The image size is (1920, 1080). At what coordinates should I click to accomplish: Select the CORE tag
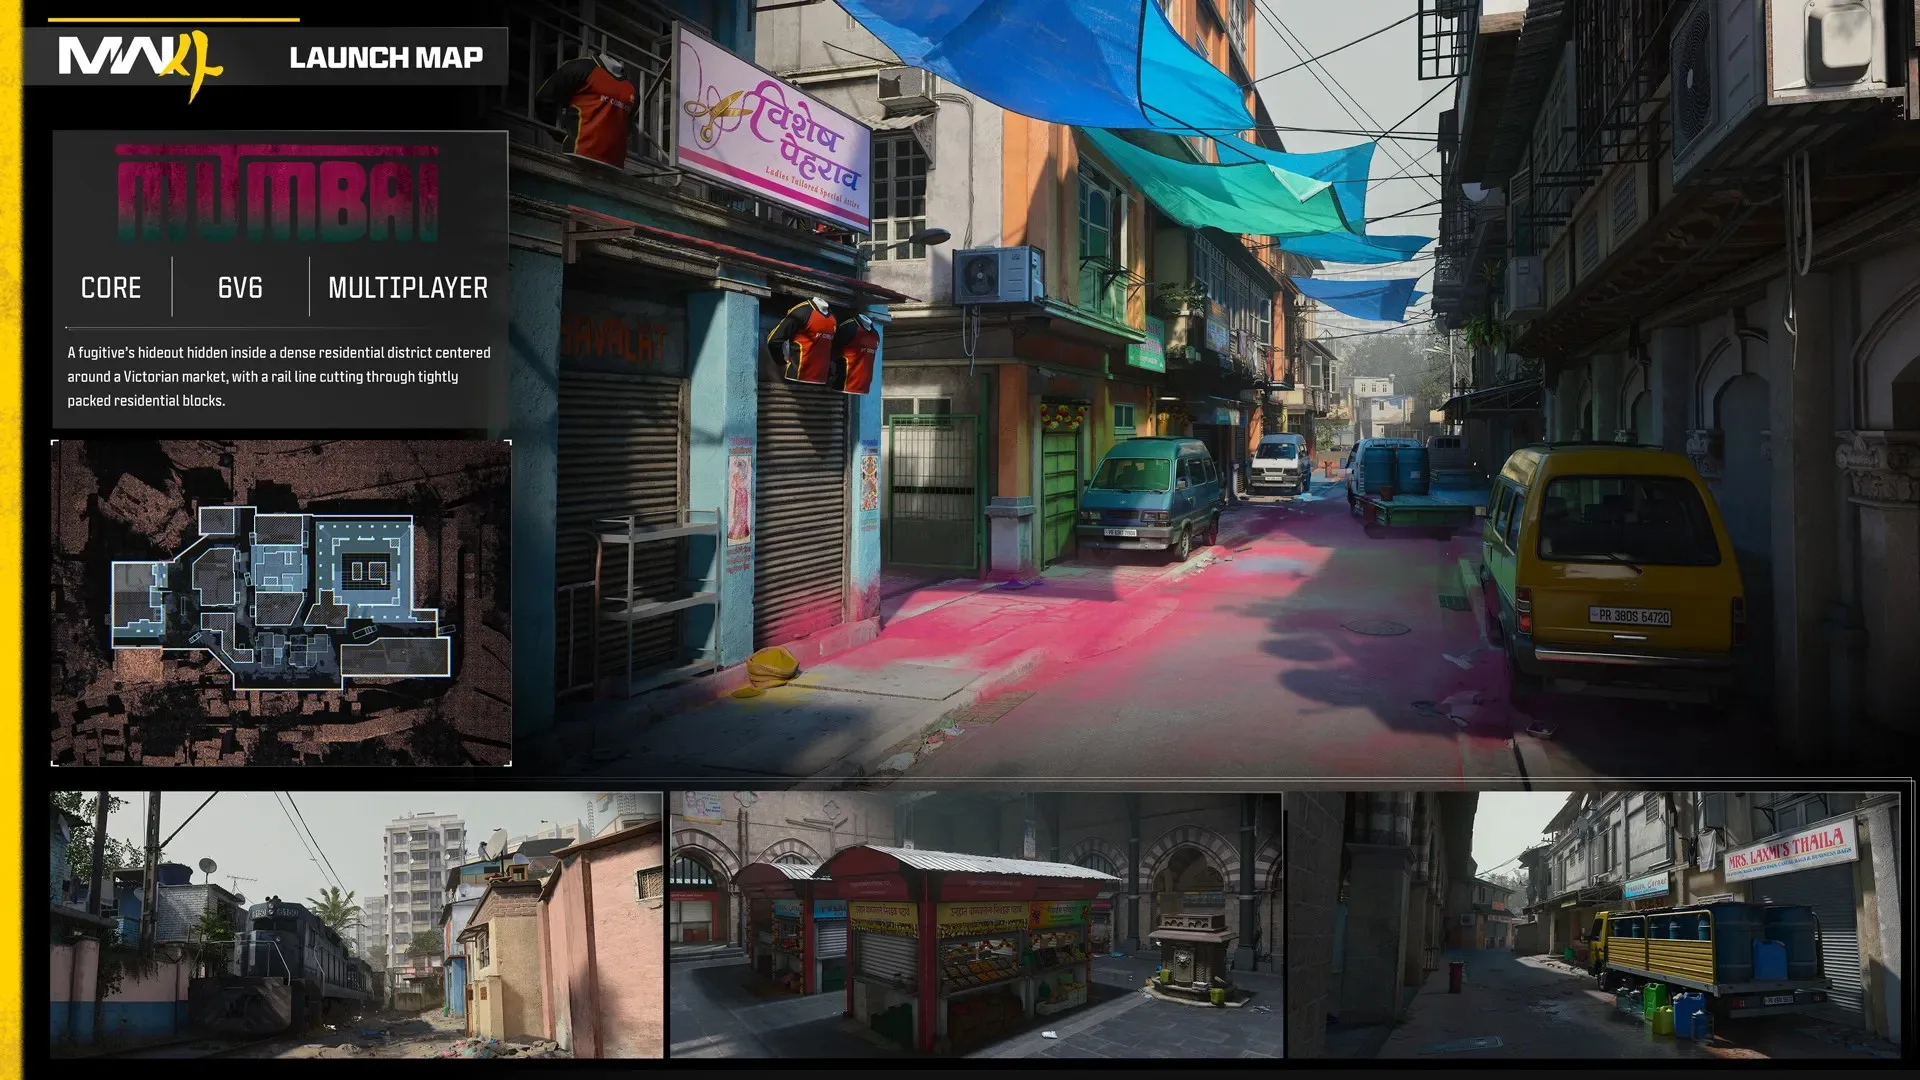[x=111, y=288]
